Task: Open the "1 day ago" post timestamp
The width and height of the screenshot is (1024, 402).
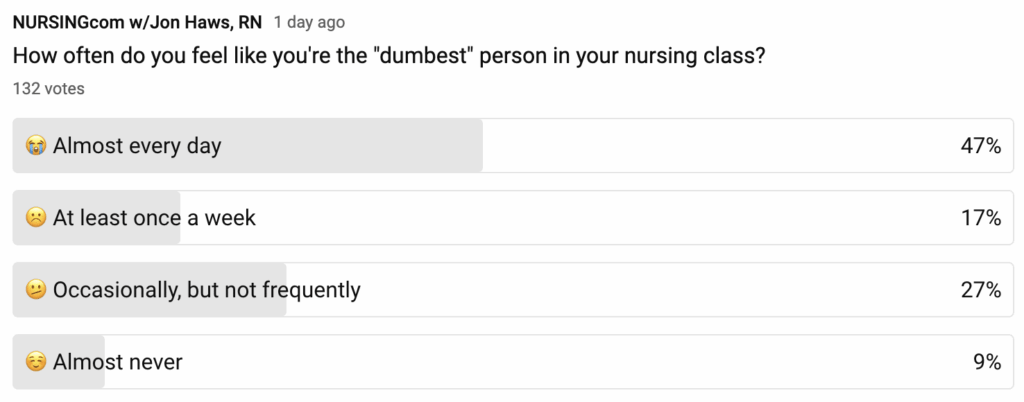Action: click(x=309, y=22)
